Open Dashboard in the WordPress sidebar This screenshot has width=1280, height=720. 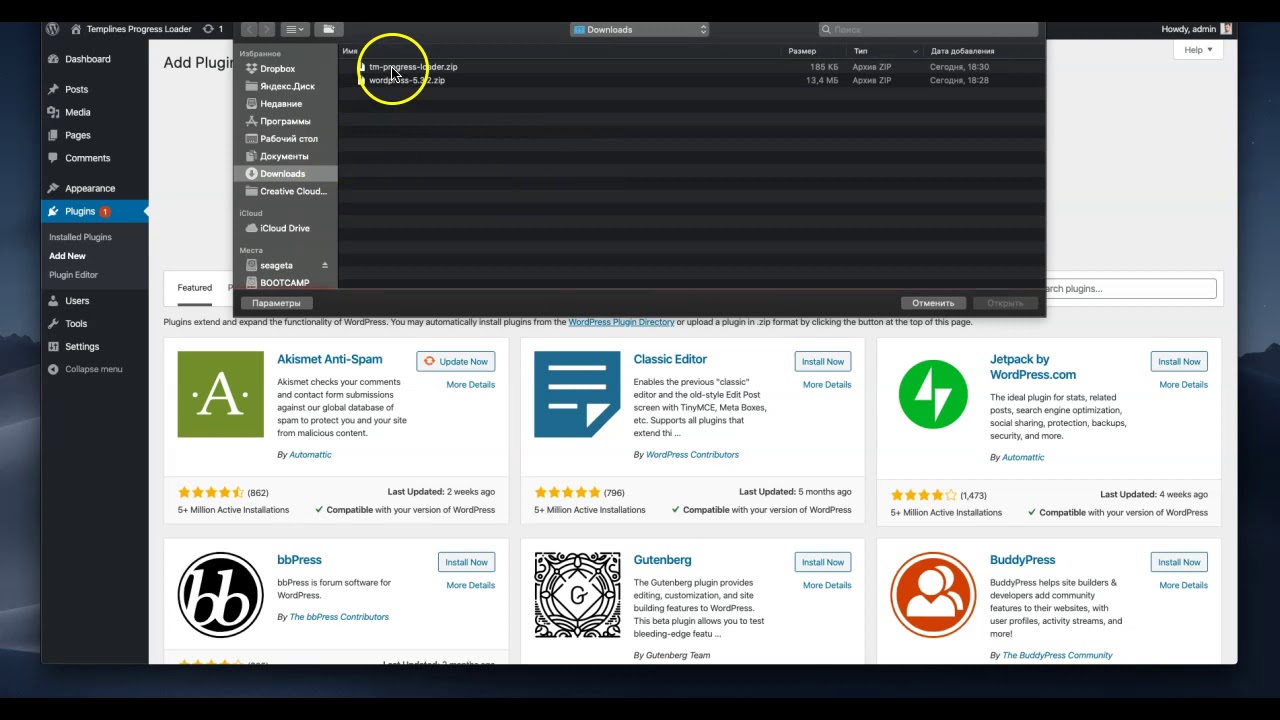(x=87, y=59)
